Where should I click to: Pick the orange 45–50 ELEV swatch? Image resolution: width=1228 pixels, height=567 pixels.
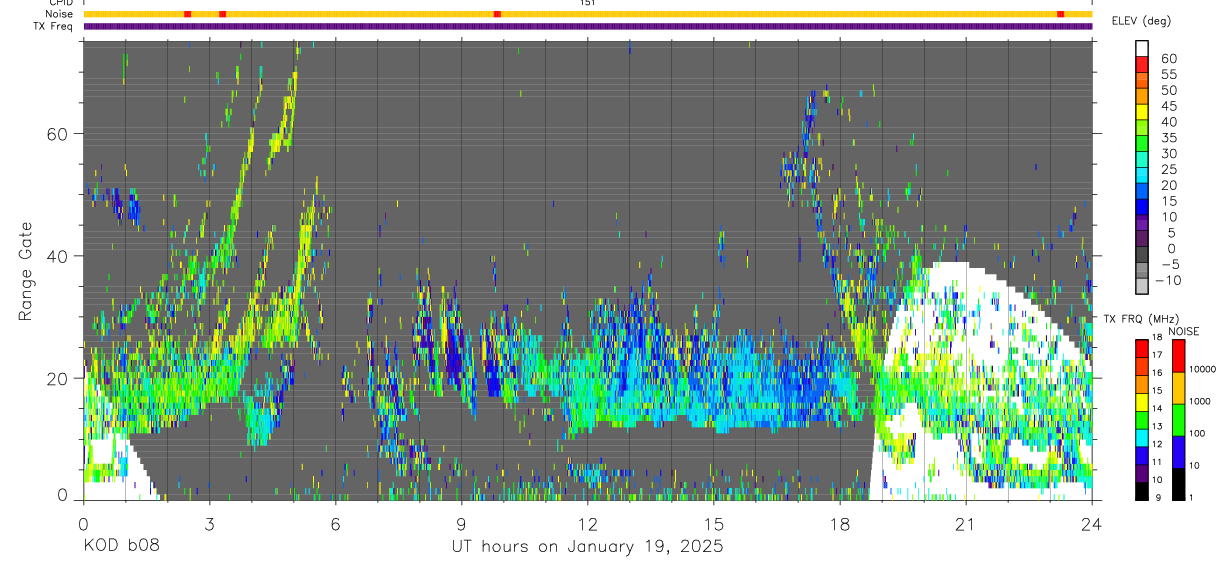click(x=1142, y=97)
